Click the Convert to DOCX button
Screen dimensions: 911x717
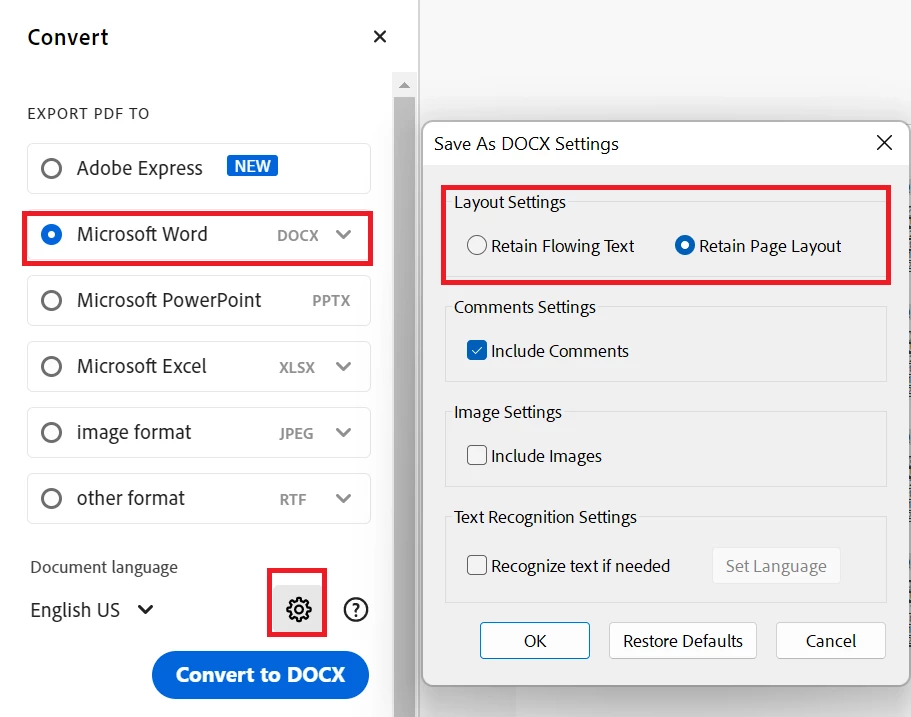point(260,675)
